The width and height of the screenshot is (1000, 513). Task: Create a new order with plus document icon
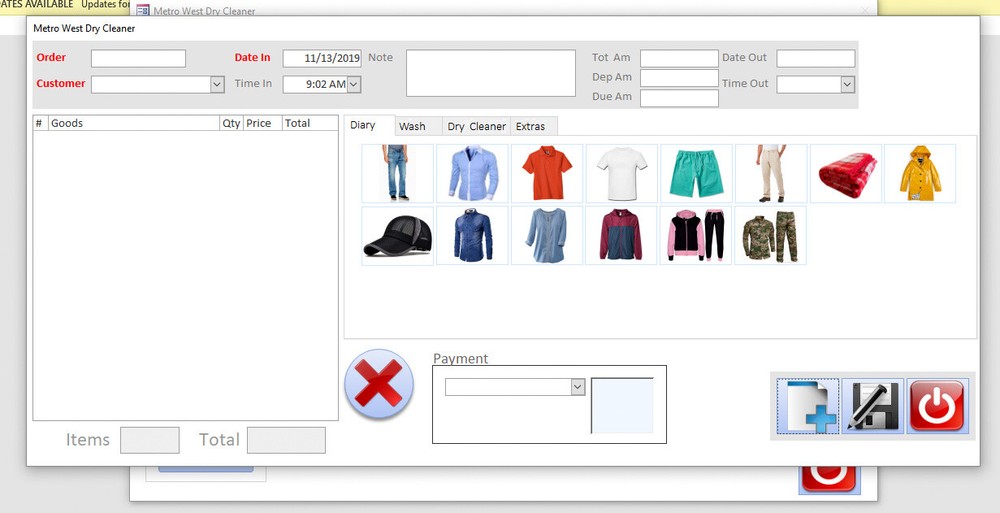coord(808,406)
